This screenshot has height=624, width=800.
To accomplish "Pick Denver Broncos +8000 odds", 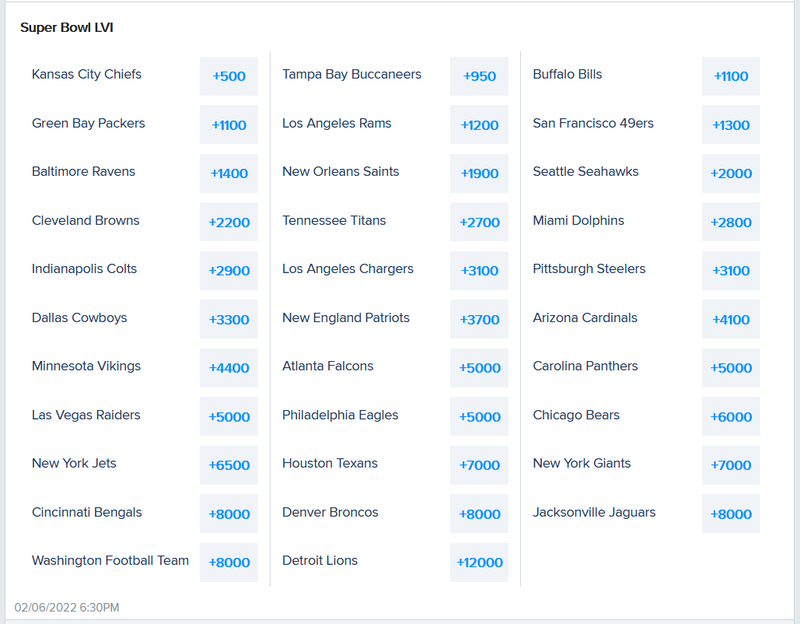I will point(479,514).
